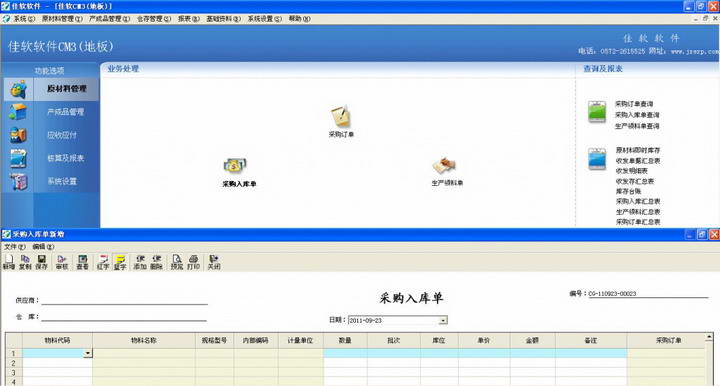Click the blue report icon beside 原材料即时库存
Image resolution: width=720 pixels, height=386 pixels.
pos(597,159)
